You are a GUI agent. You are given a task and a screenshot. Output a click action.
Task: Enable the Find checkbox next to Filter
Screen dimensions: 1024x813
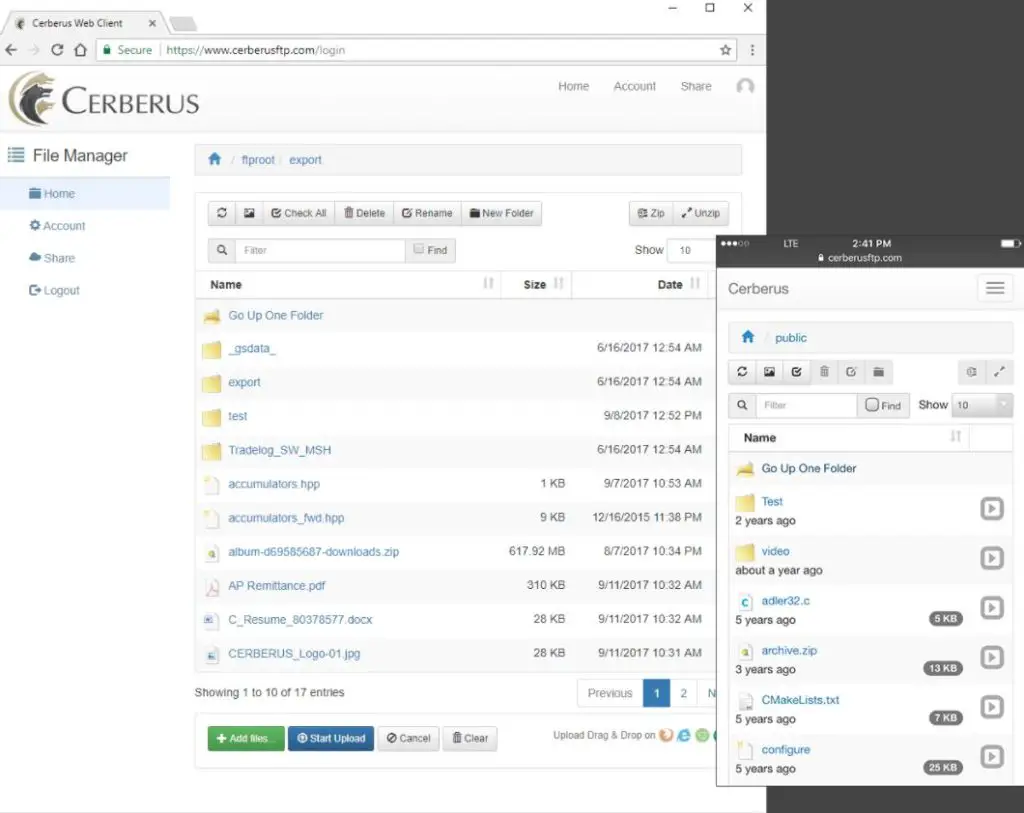tap(418, 250)
